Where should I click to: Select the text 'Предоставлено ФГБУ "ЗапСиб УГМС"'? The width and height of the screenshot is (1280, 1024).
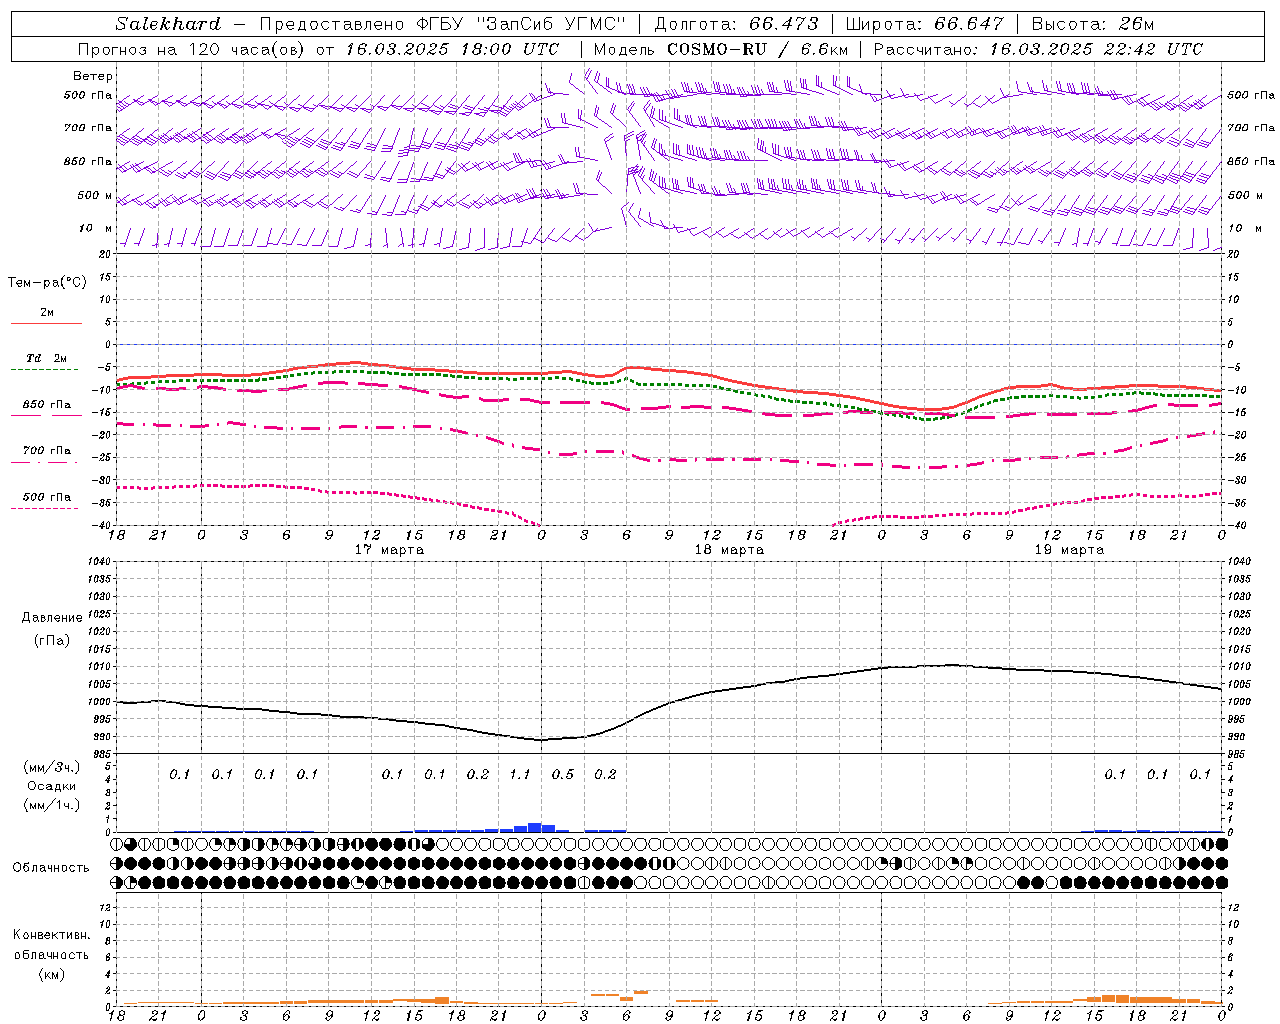[x=442, y=24]
